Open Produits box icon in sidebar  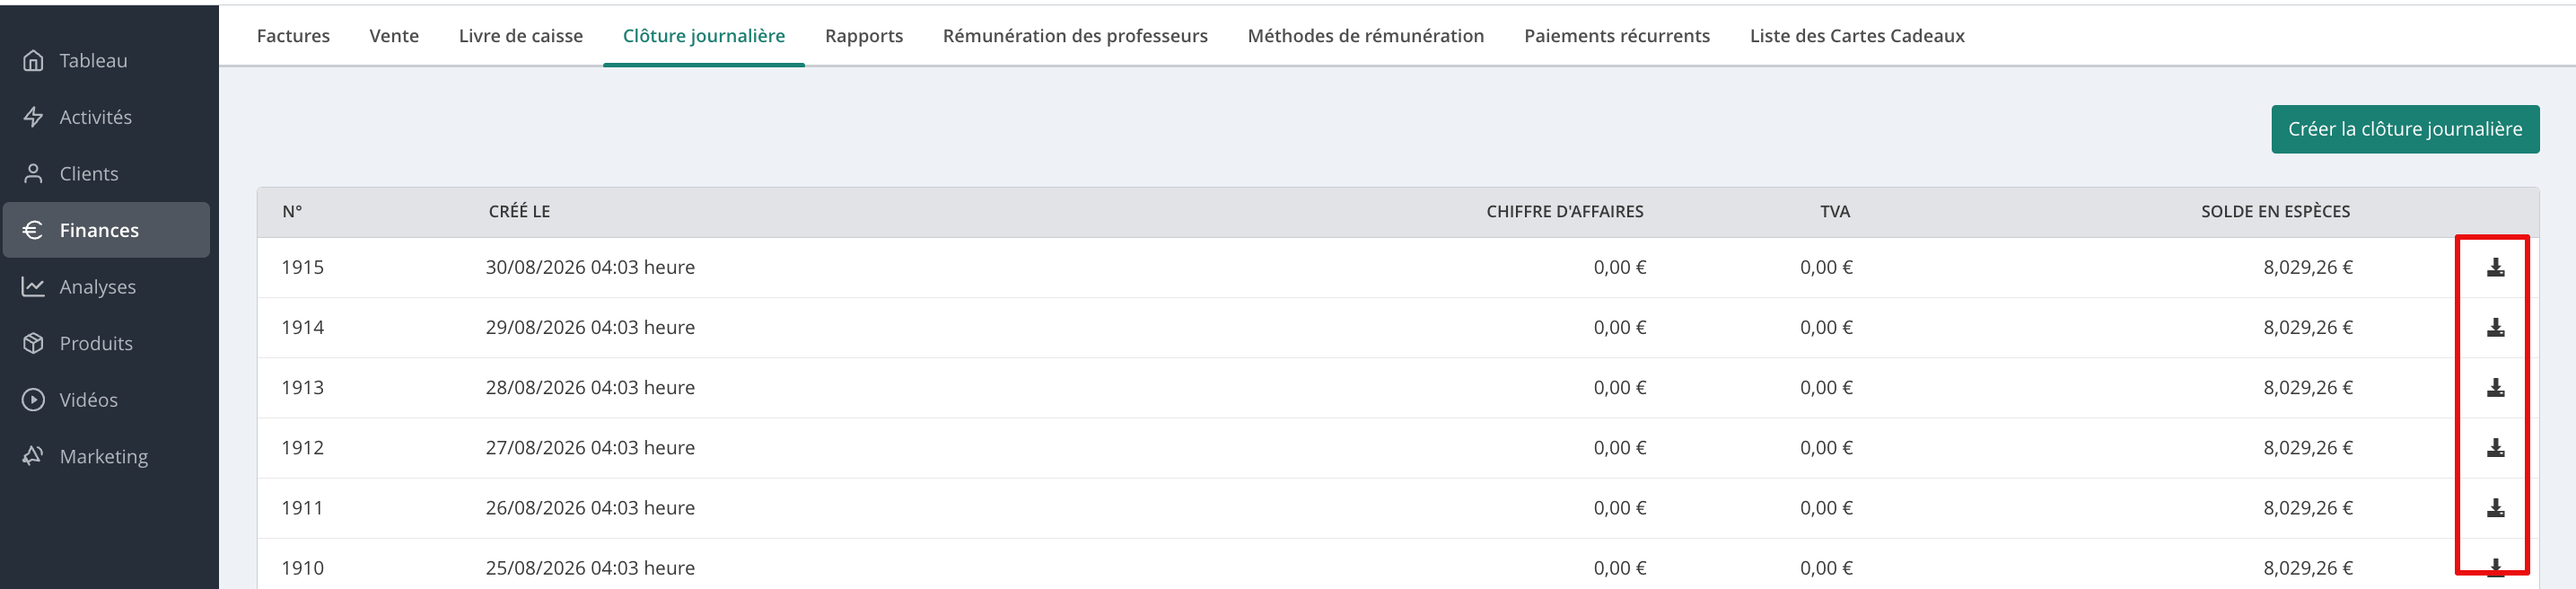click(33, 343)
